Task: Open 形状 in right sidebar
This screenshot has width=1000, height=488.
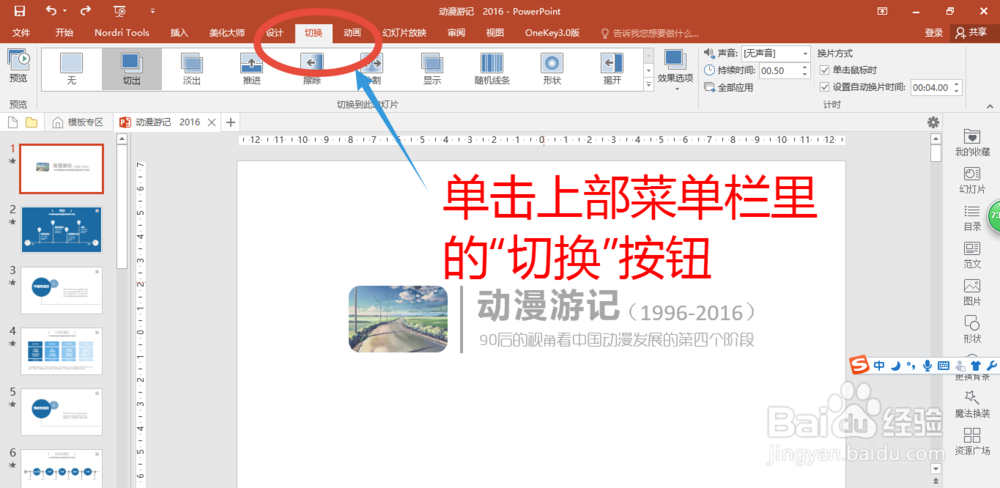Action: 972,329
